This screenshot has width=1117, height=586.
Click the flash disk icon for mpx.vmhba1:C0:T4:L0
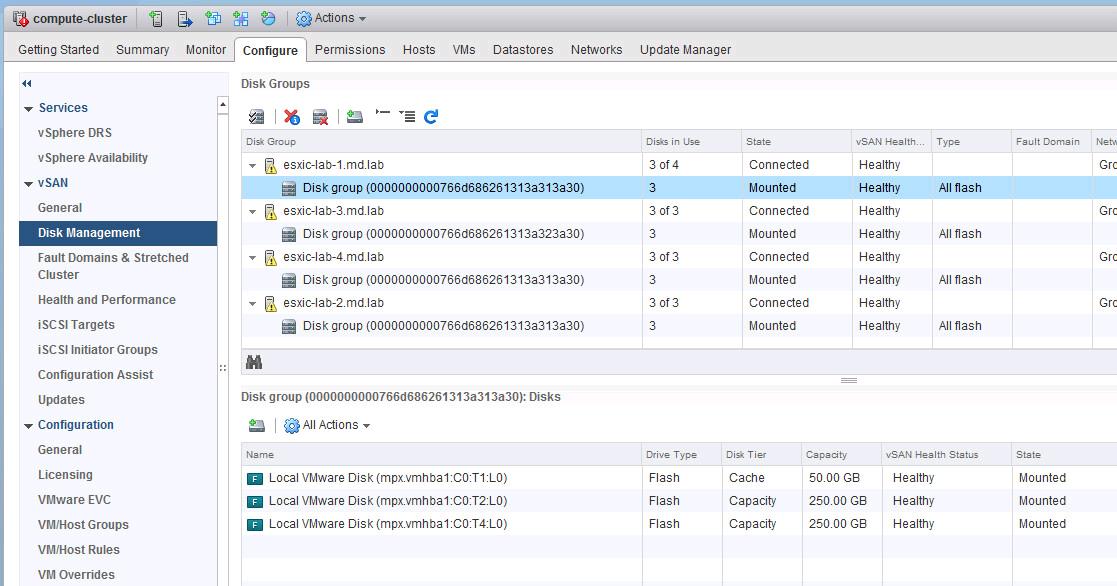tap(254, 525)
